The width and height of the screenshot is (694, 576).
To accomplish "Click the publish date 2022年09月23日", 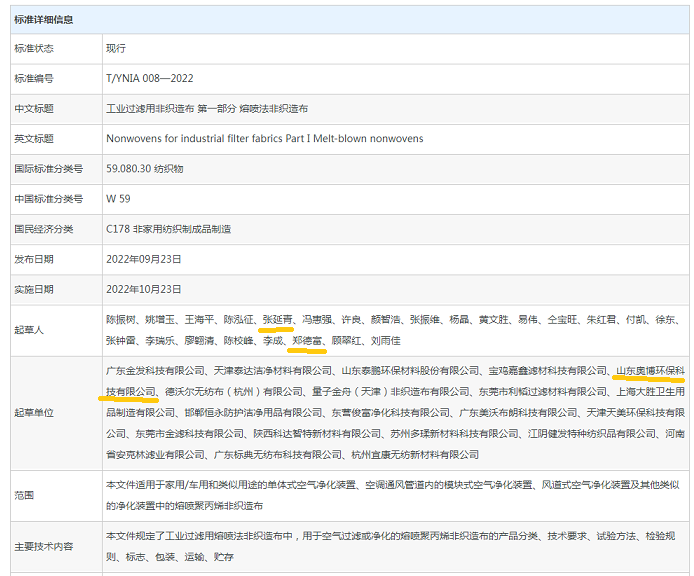I will click(143, 259).
